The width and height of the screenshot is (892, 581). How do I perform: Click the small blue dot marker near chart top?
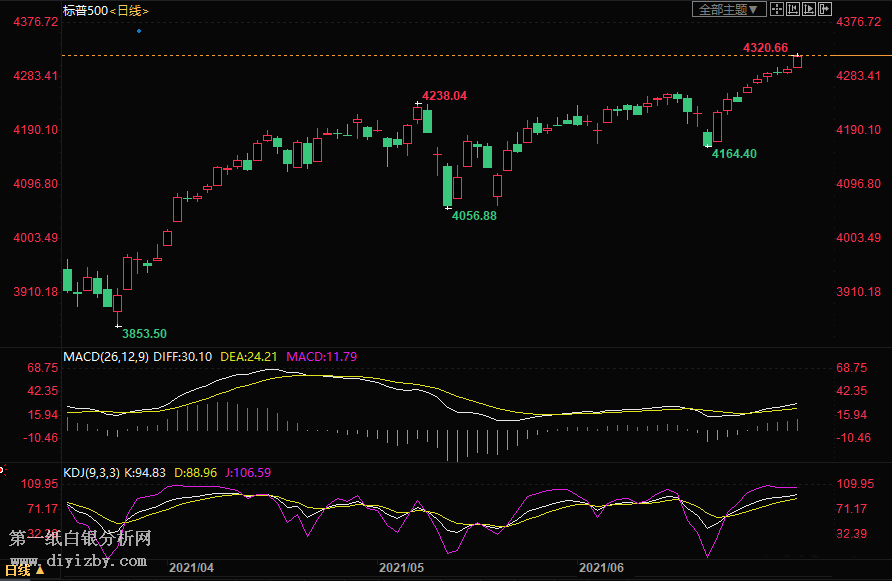click(x=139, y=31)
